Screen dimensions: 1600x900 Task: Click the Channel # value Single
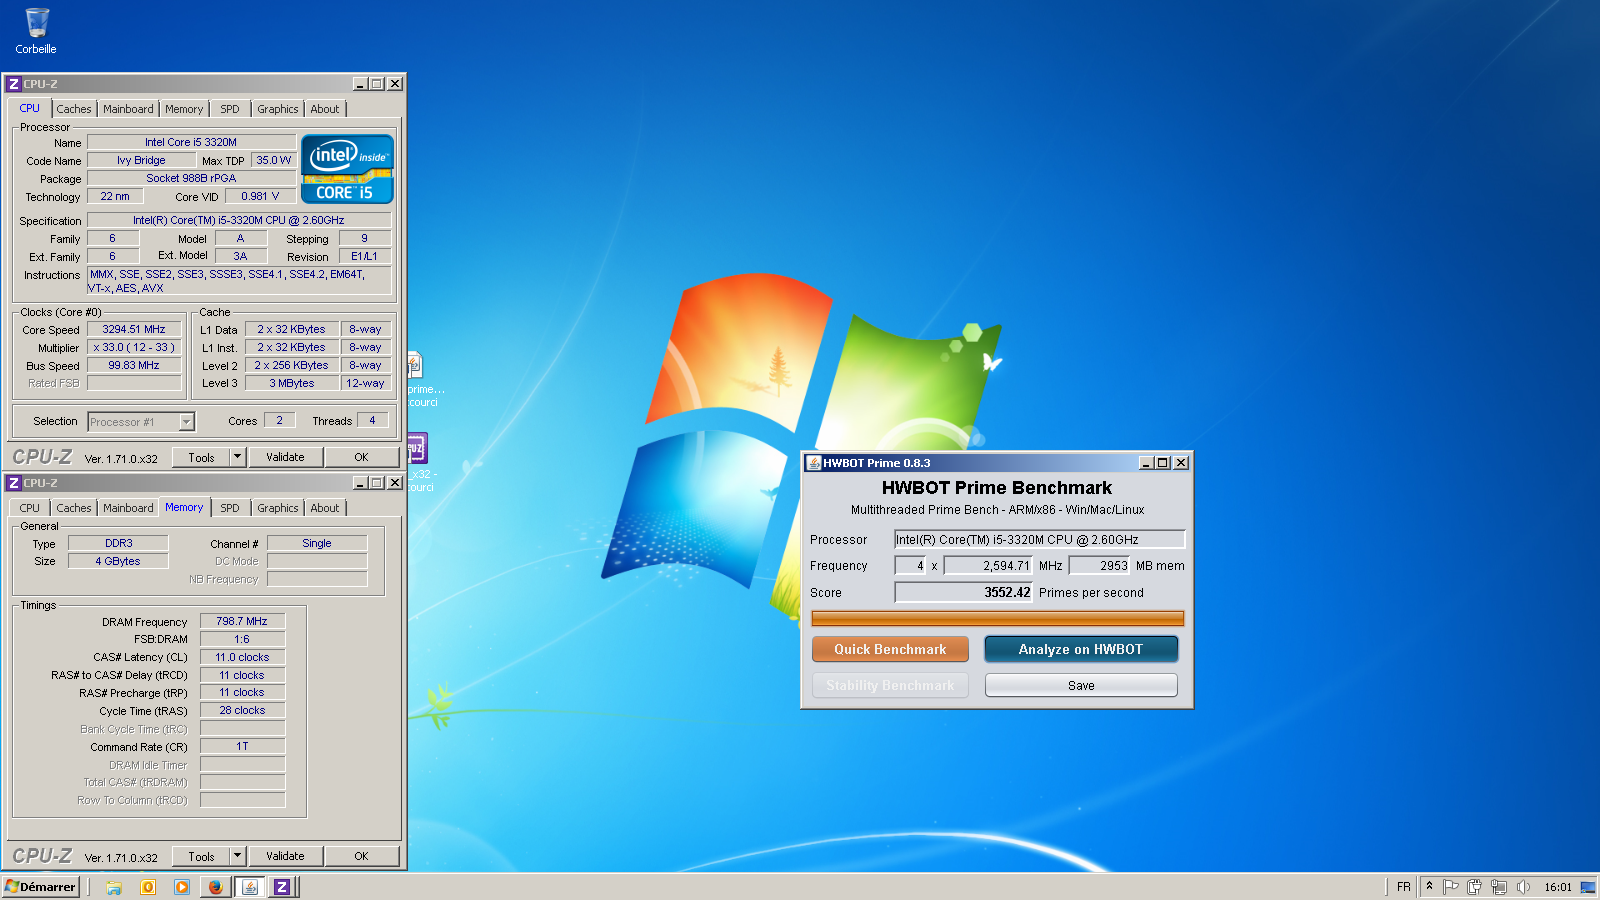click(317, 543)
